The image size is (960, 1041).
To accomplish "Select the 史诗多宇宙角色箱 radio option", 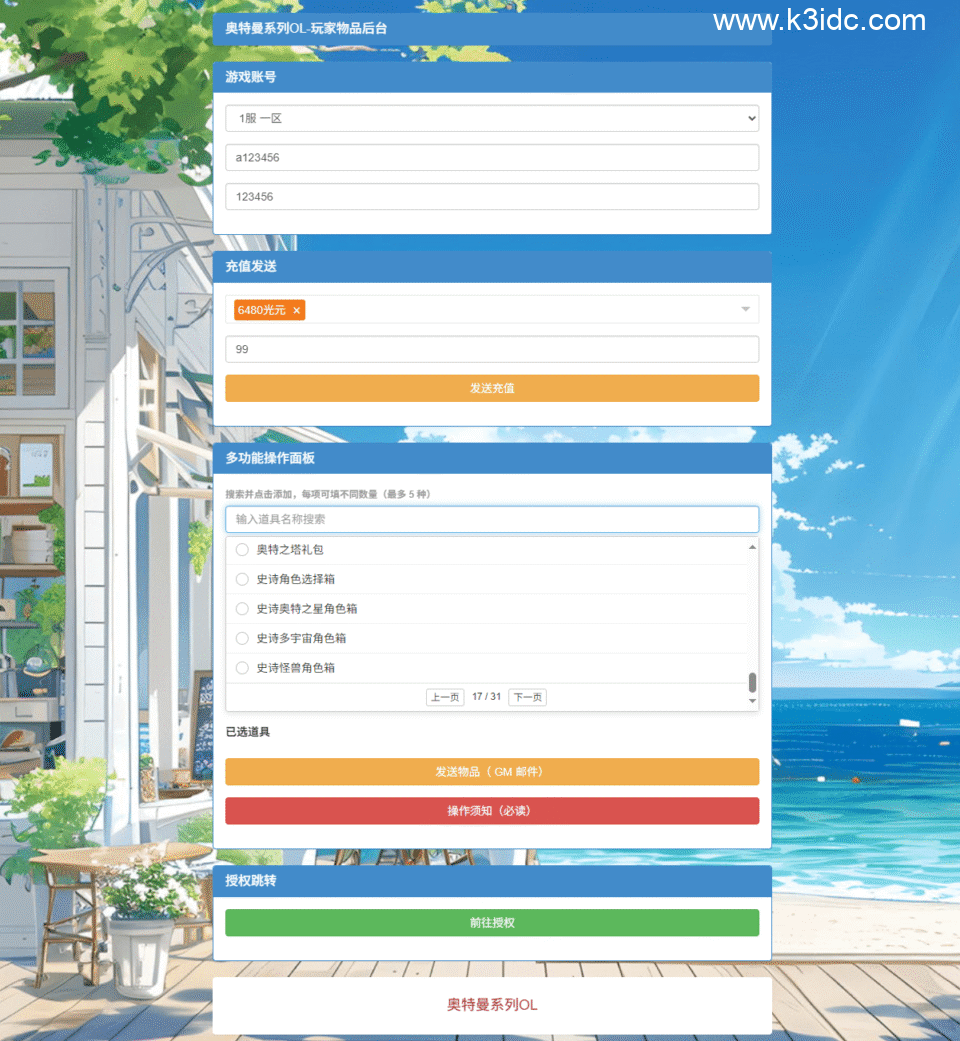I will pos(242,638).
